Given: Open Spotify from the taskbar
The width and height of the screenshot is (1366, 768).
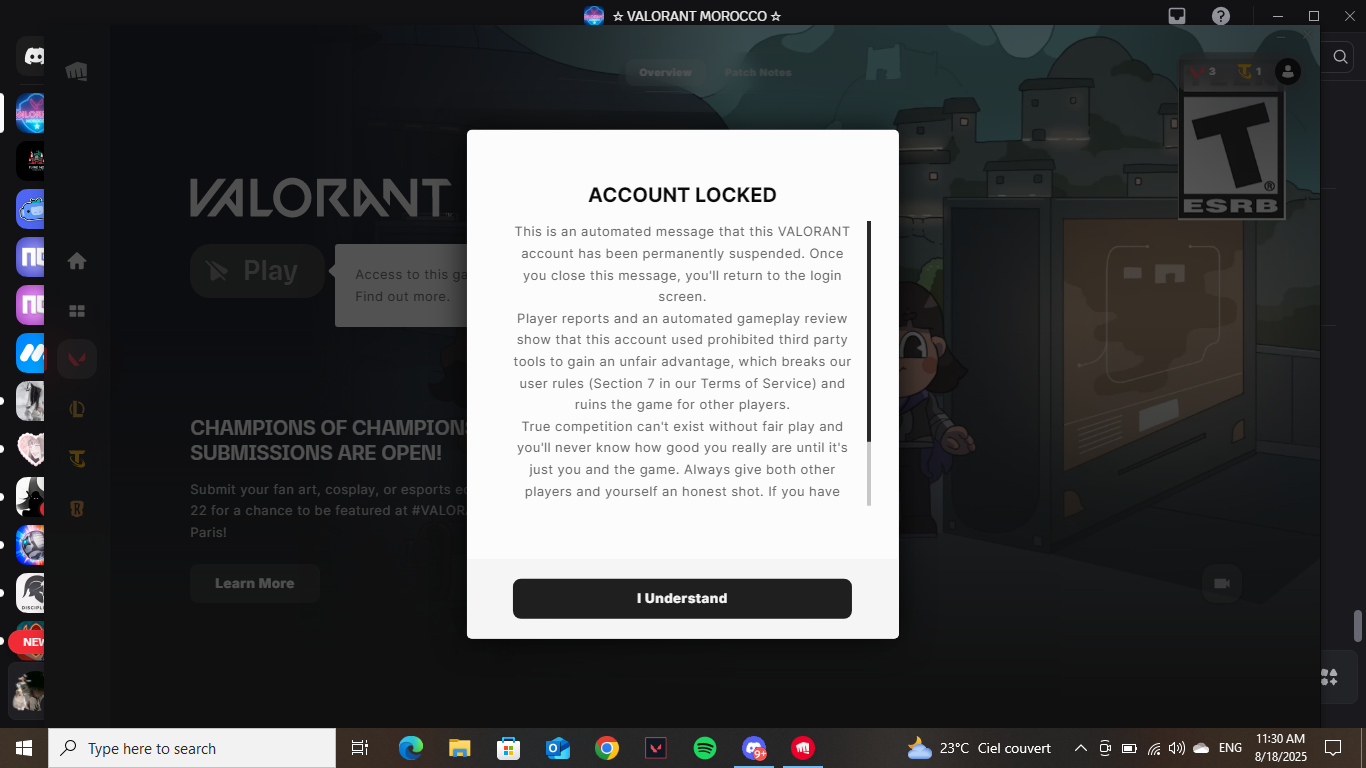Looking at the screenshot, I should tap(705, 748).
